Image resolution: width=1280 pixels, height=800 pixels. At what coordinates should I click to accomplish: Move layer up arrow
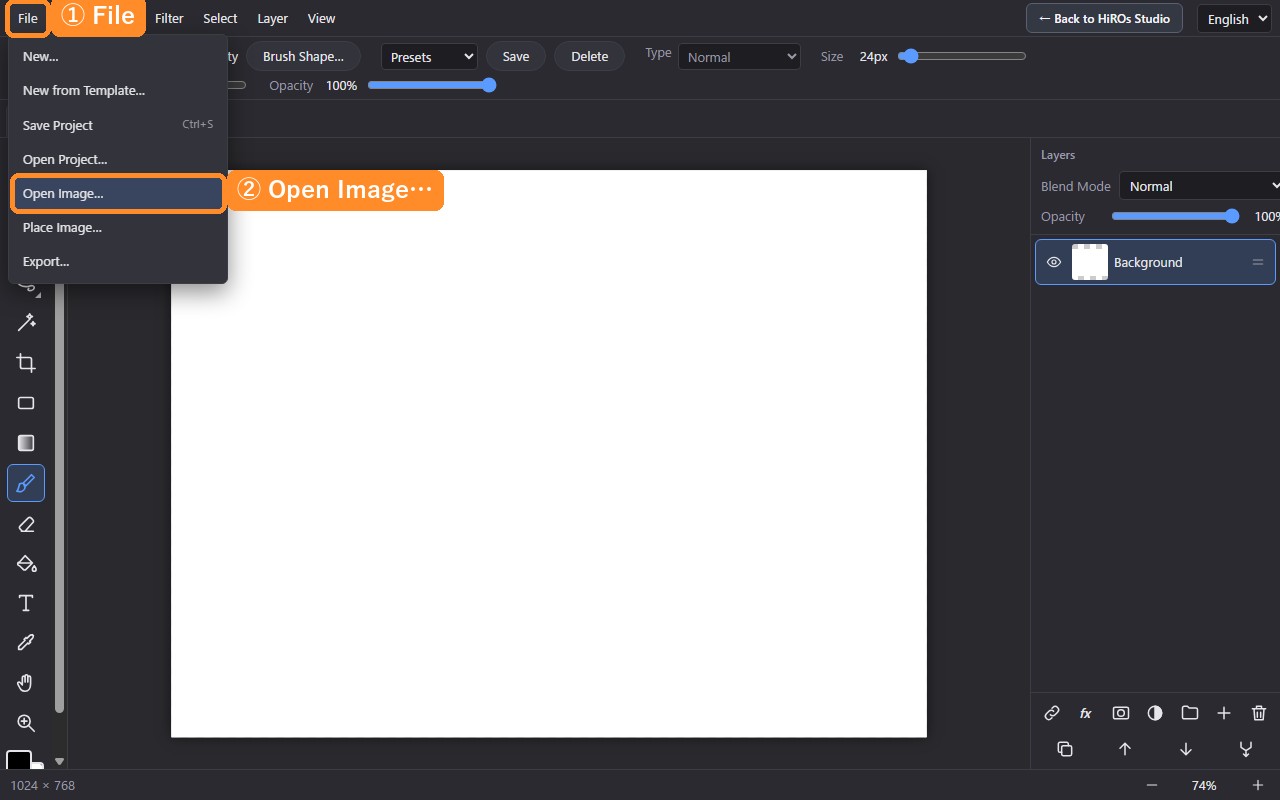point(1125,749)
